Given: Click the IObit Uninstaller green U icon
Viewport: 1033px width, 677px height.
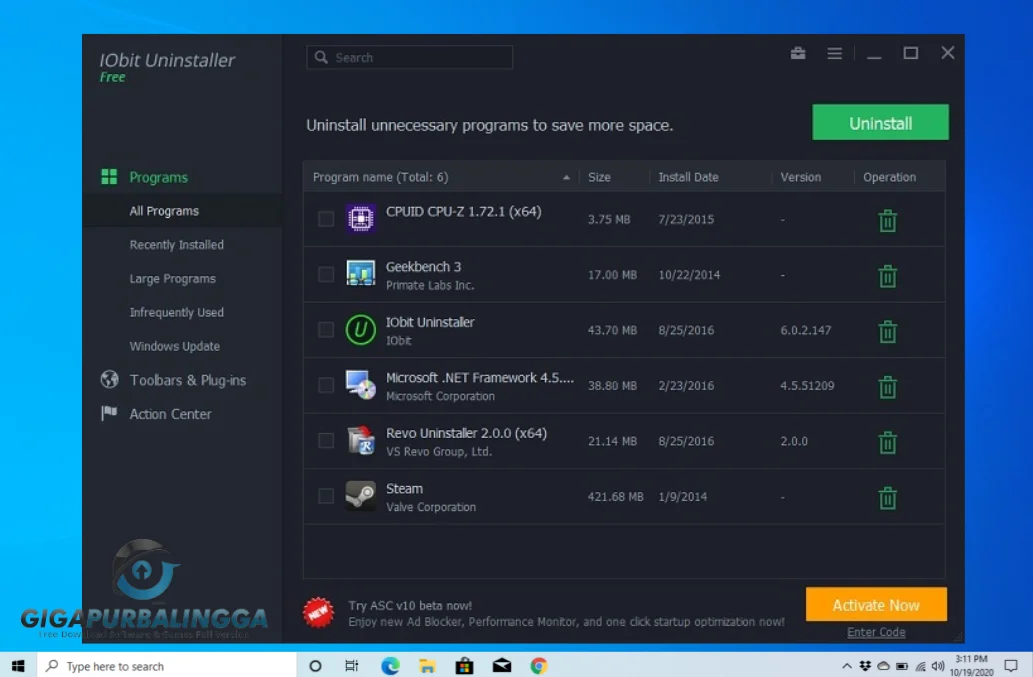Looking at the screenshot, I should [360, 329].
